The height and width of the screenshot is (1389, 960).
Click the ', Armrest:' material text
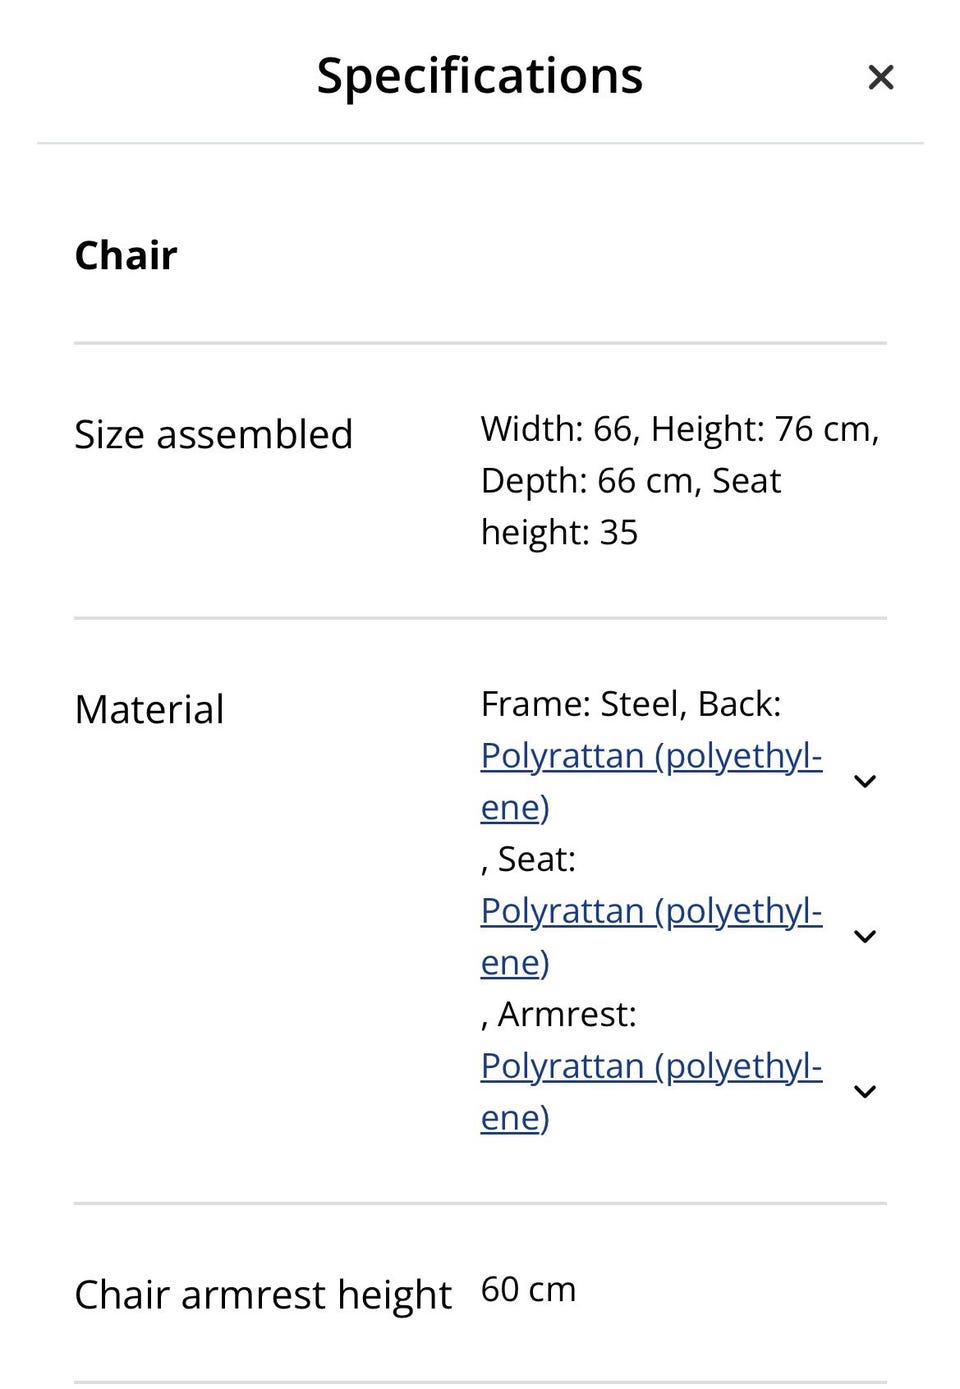[558, 1014]
